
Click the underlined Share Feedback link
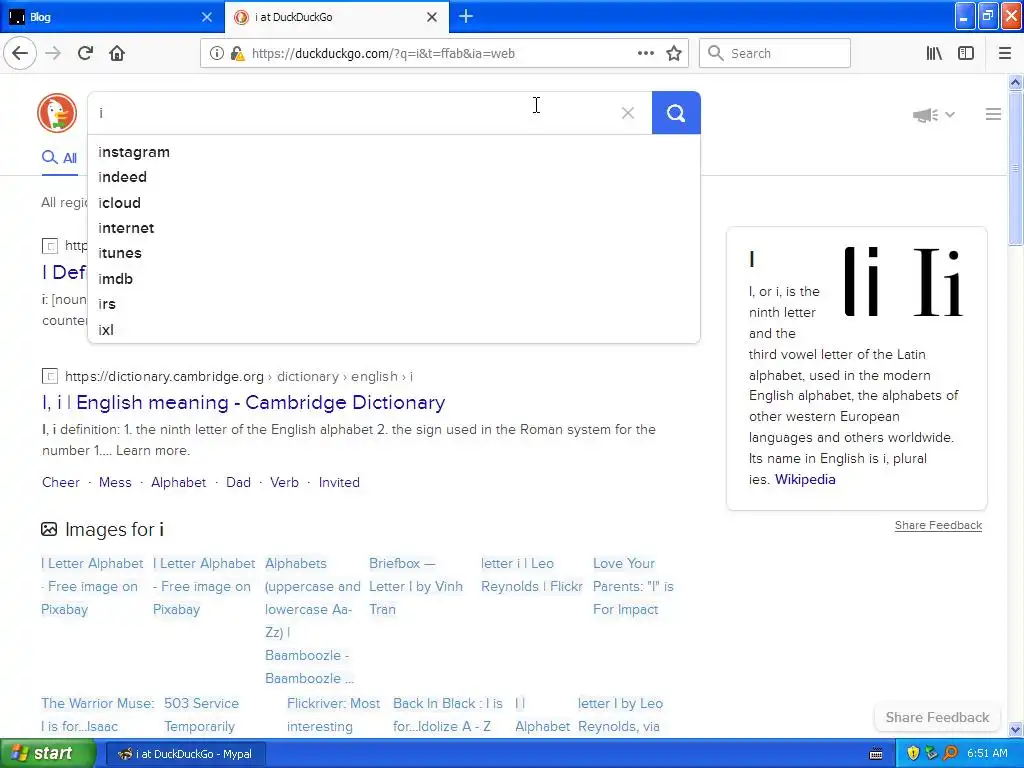[x=938, y=526]
